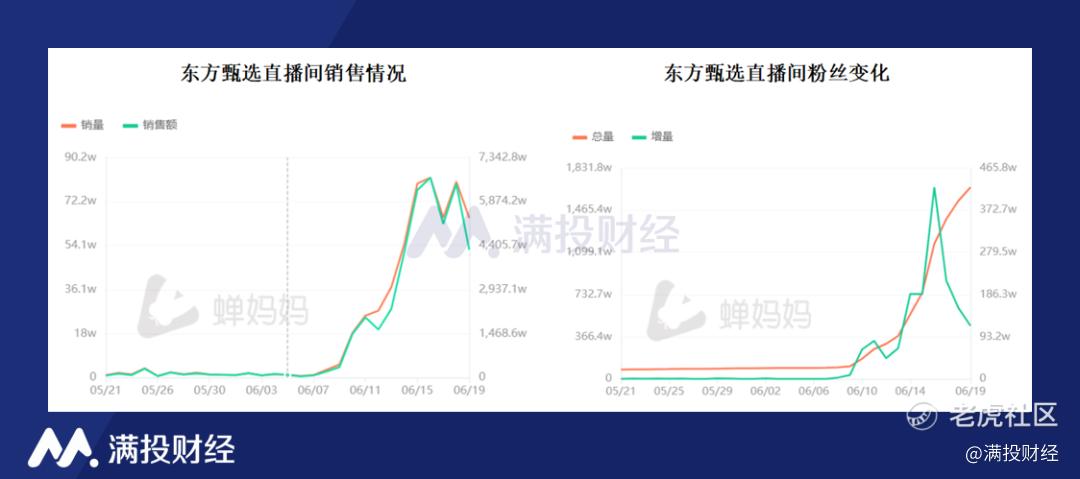The image size is (1080, 479).
Task: Click the 186.3w axis value
Action: (x=999, y=294)
